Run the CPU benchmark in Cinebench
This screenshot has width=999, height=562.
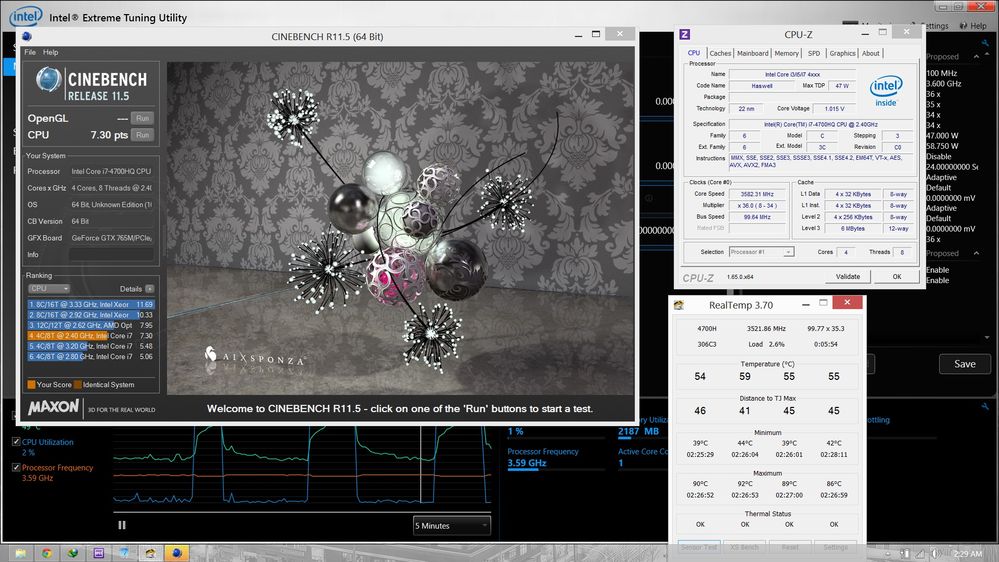[x=142, y=135]
